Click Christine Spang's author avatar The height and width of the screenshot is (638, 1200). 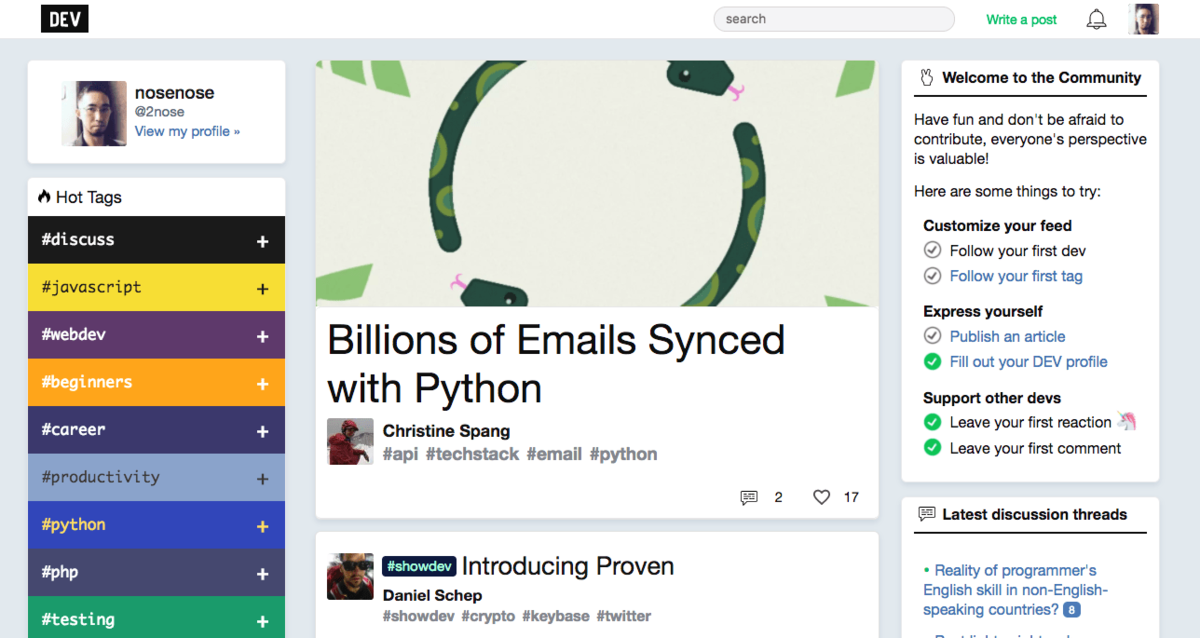click(350, 441)
